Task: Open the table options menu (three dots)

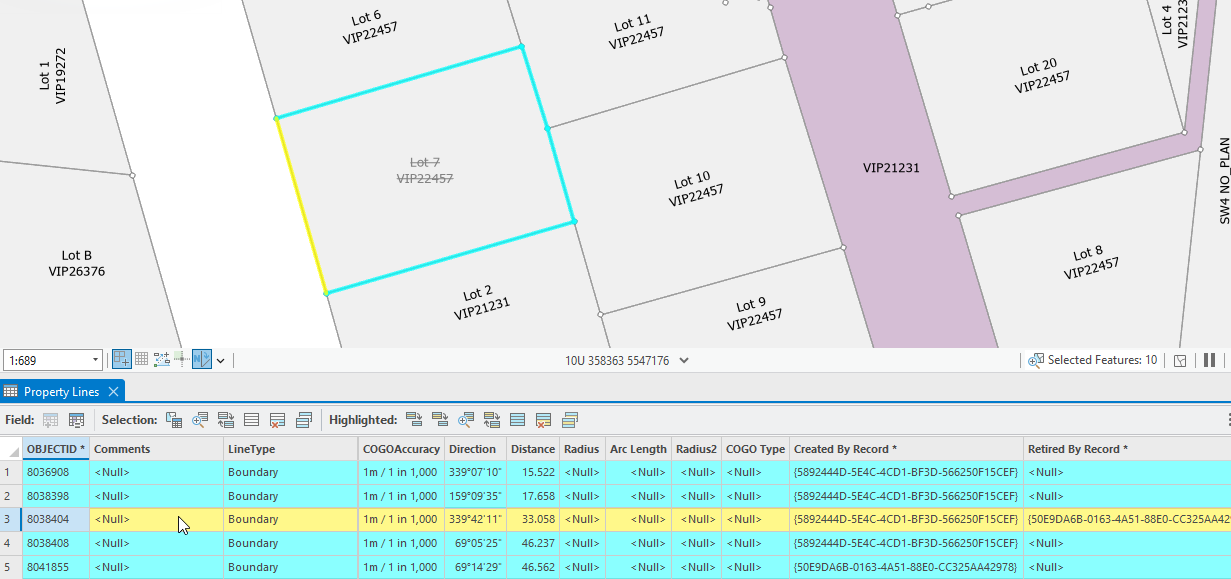Action: click(1227, 420)
